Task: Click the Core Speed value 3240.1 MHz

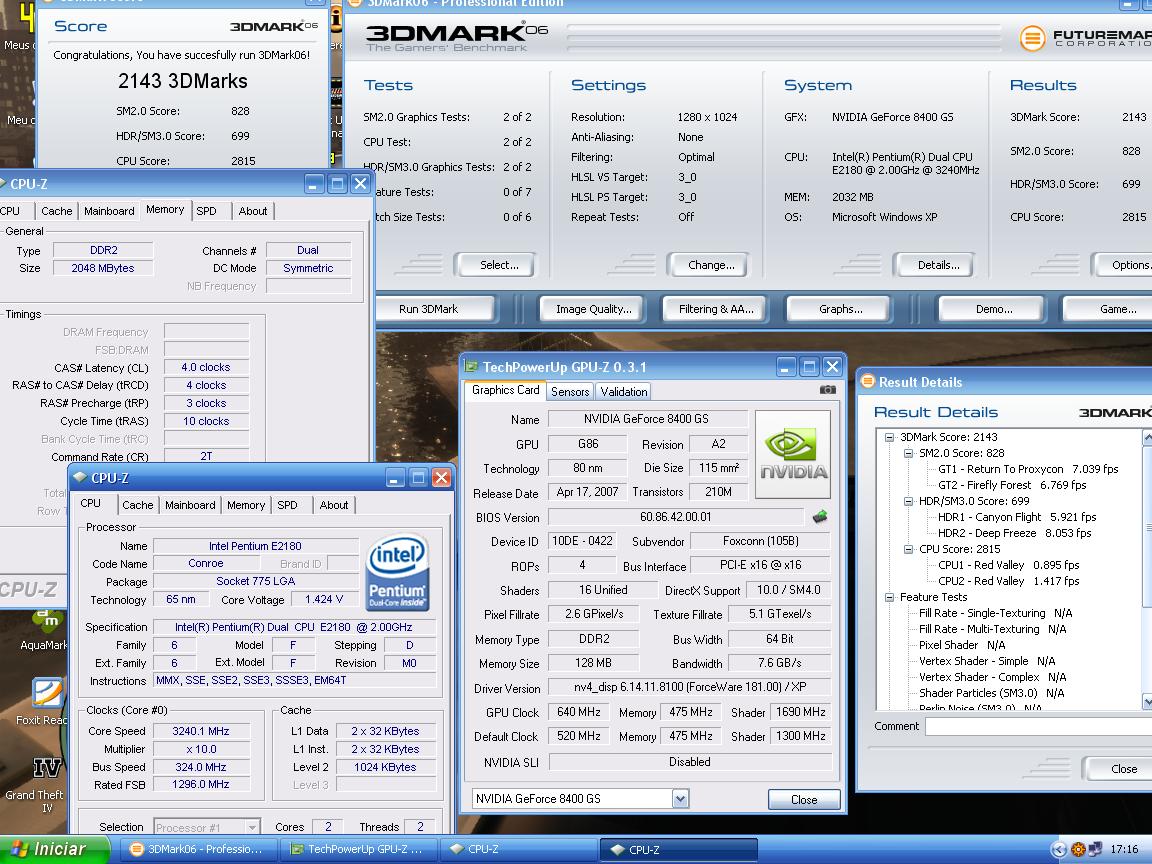Action: pos(201,731)
